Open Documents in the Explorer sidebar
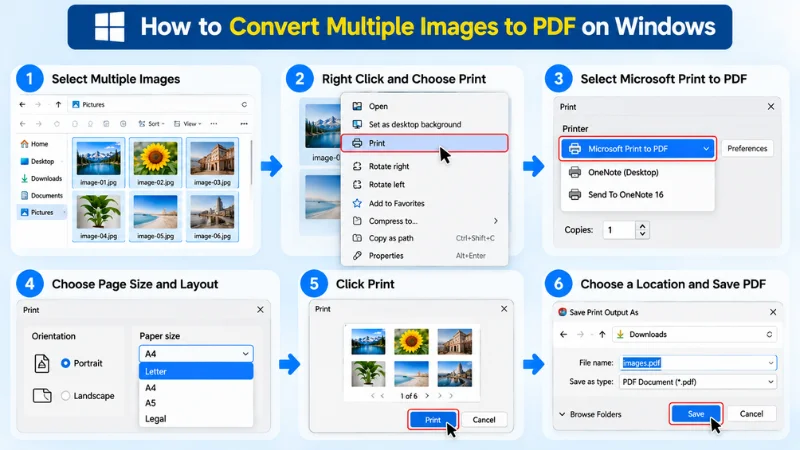Screen dimensions: 800x450 pos(41,195)
